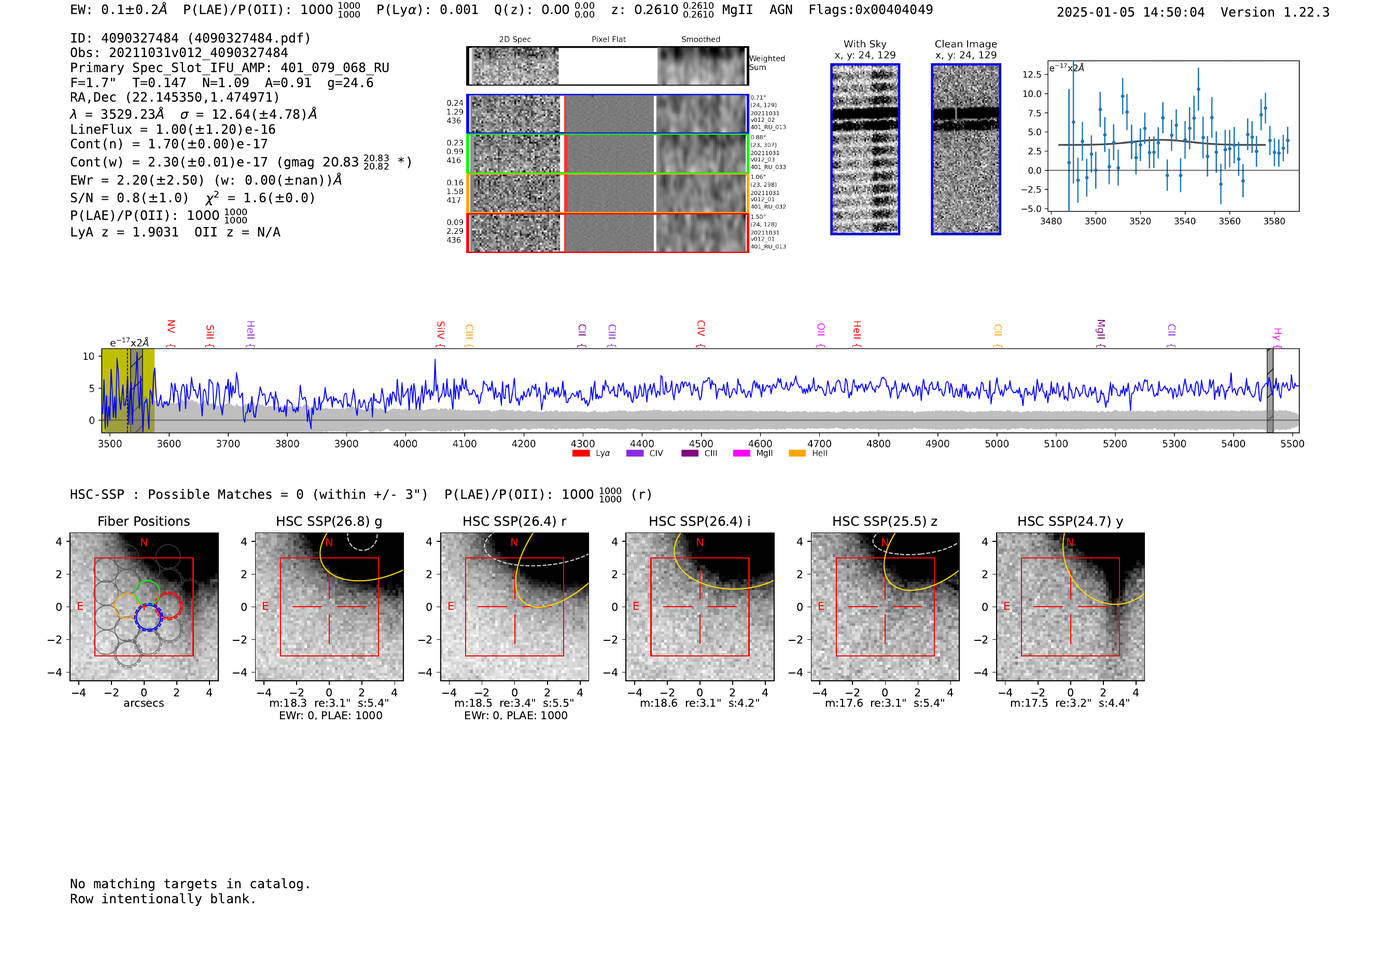Click the 'LineFlux = 1.00(±1.20)e-16' text
Image resolution: width=1400 pixels, height=953 pixels.
click(173, 130)
